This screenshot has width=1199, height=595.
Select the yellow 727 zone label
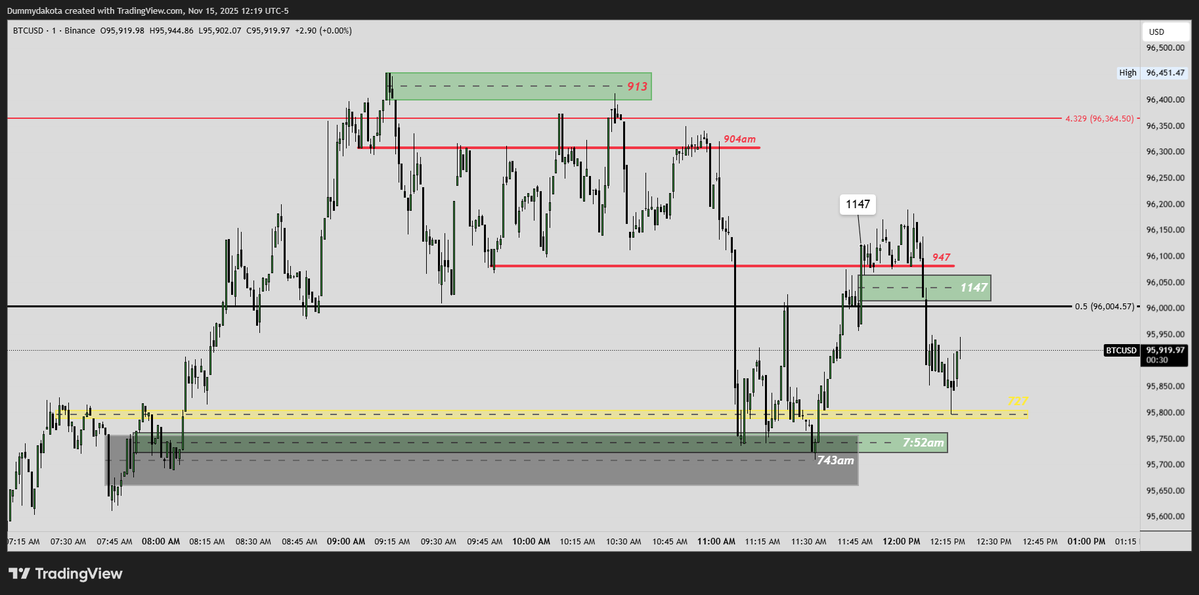[1017, 402]
